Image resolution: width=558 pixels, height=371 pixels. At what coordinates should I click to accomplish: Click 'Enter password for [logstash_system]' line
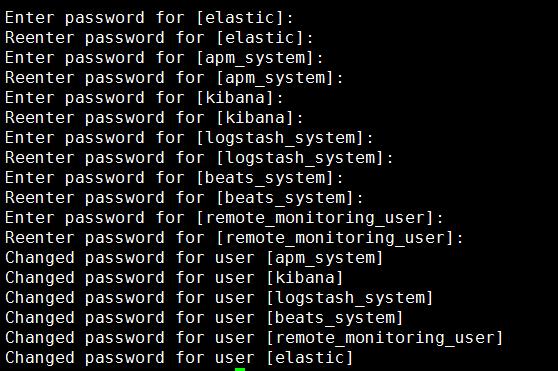click(x=189, y=138)
